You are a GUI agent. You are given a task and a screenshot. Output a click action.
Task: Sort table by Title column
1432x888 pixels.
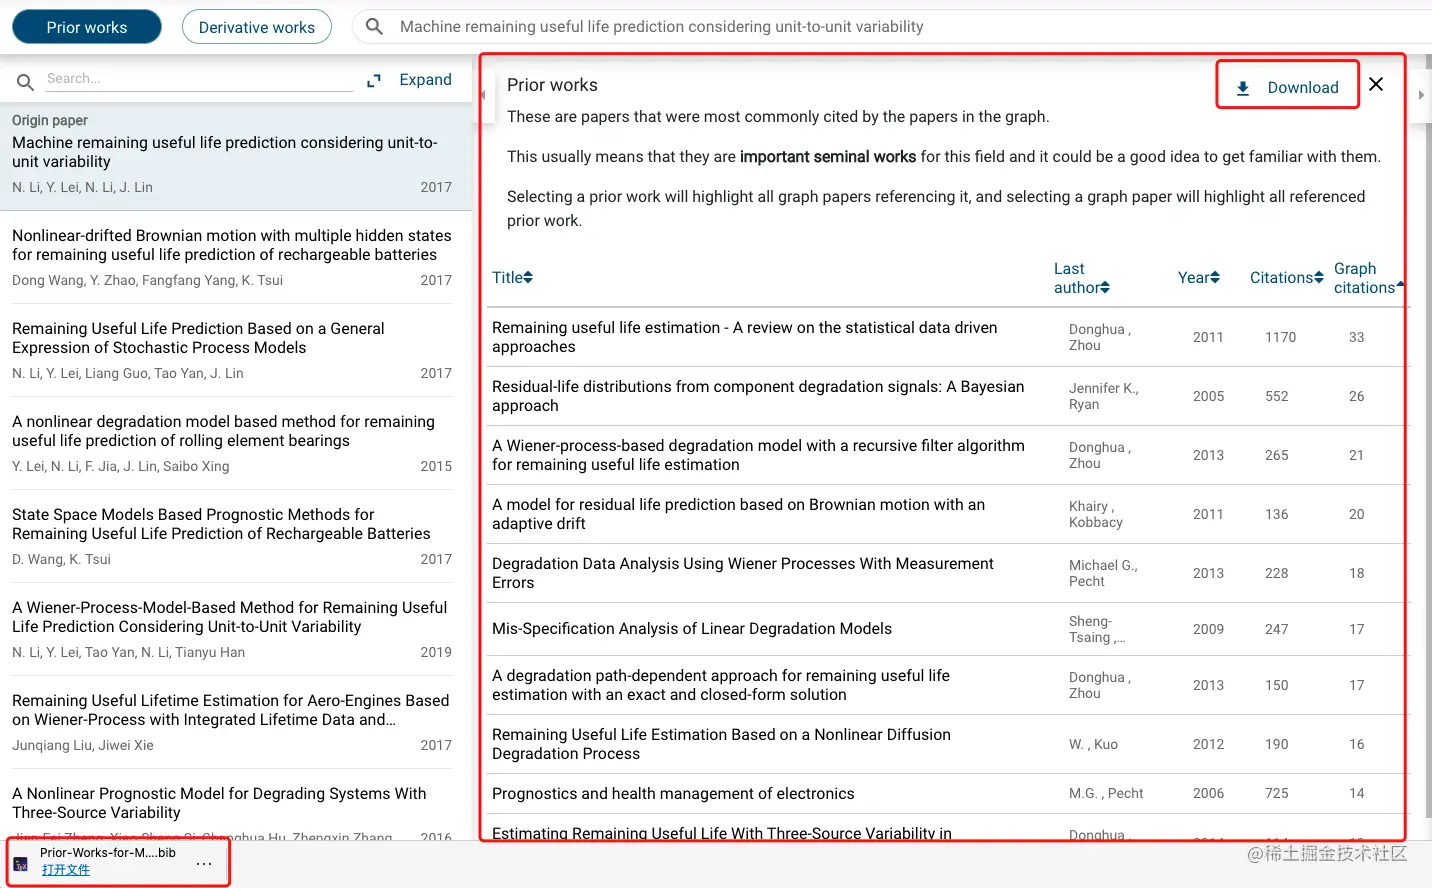(x=512, y=277)
